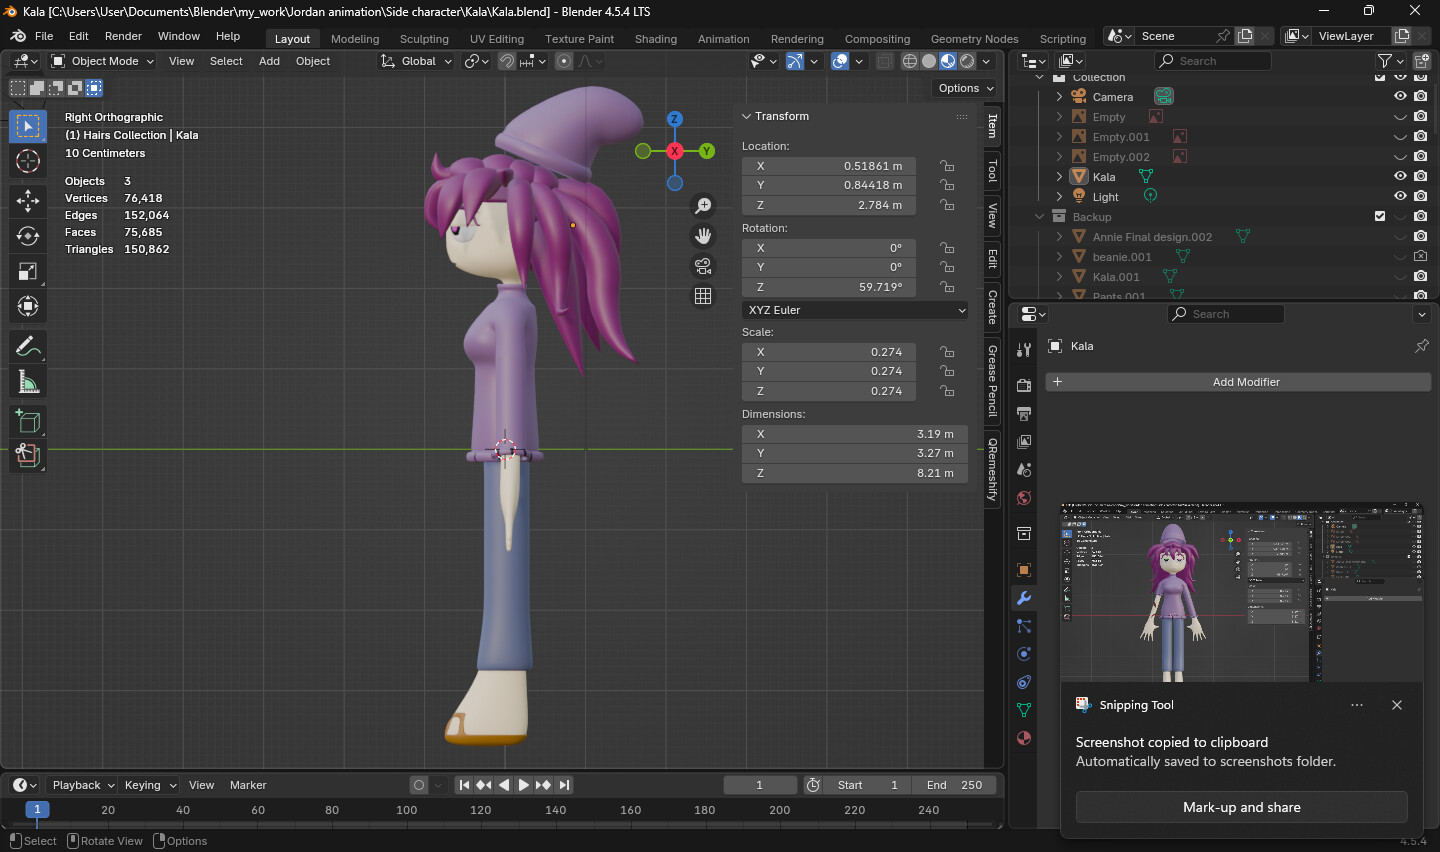Select the Add Cube tool
This screenshot has height=852, width=1440.
click(x=28, y=421)
